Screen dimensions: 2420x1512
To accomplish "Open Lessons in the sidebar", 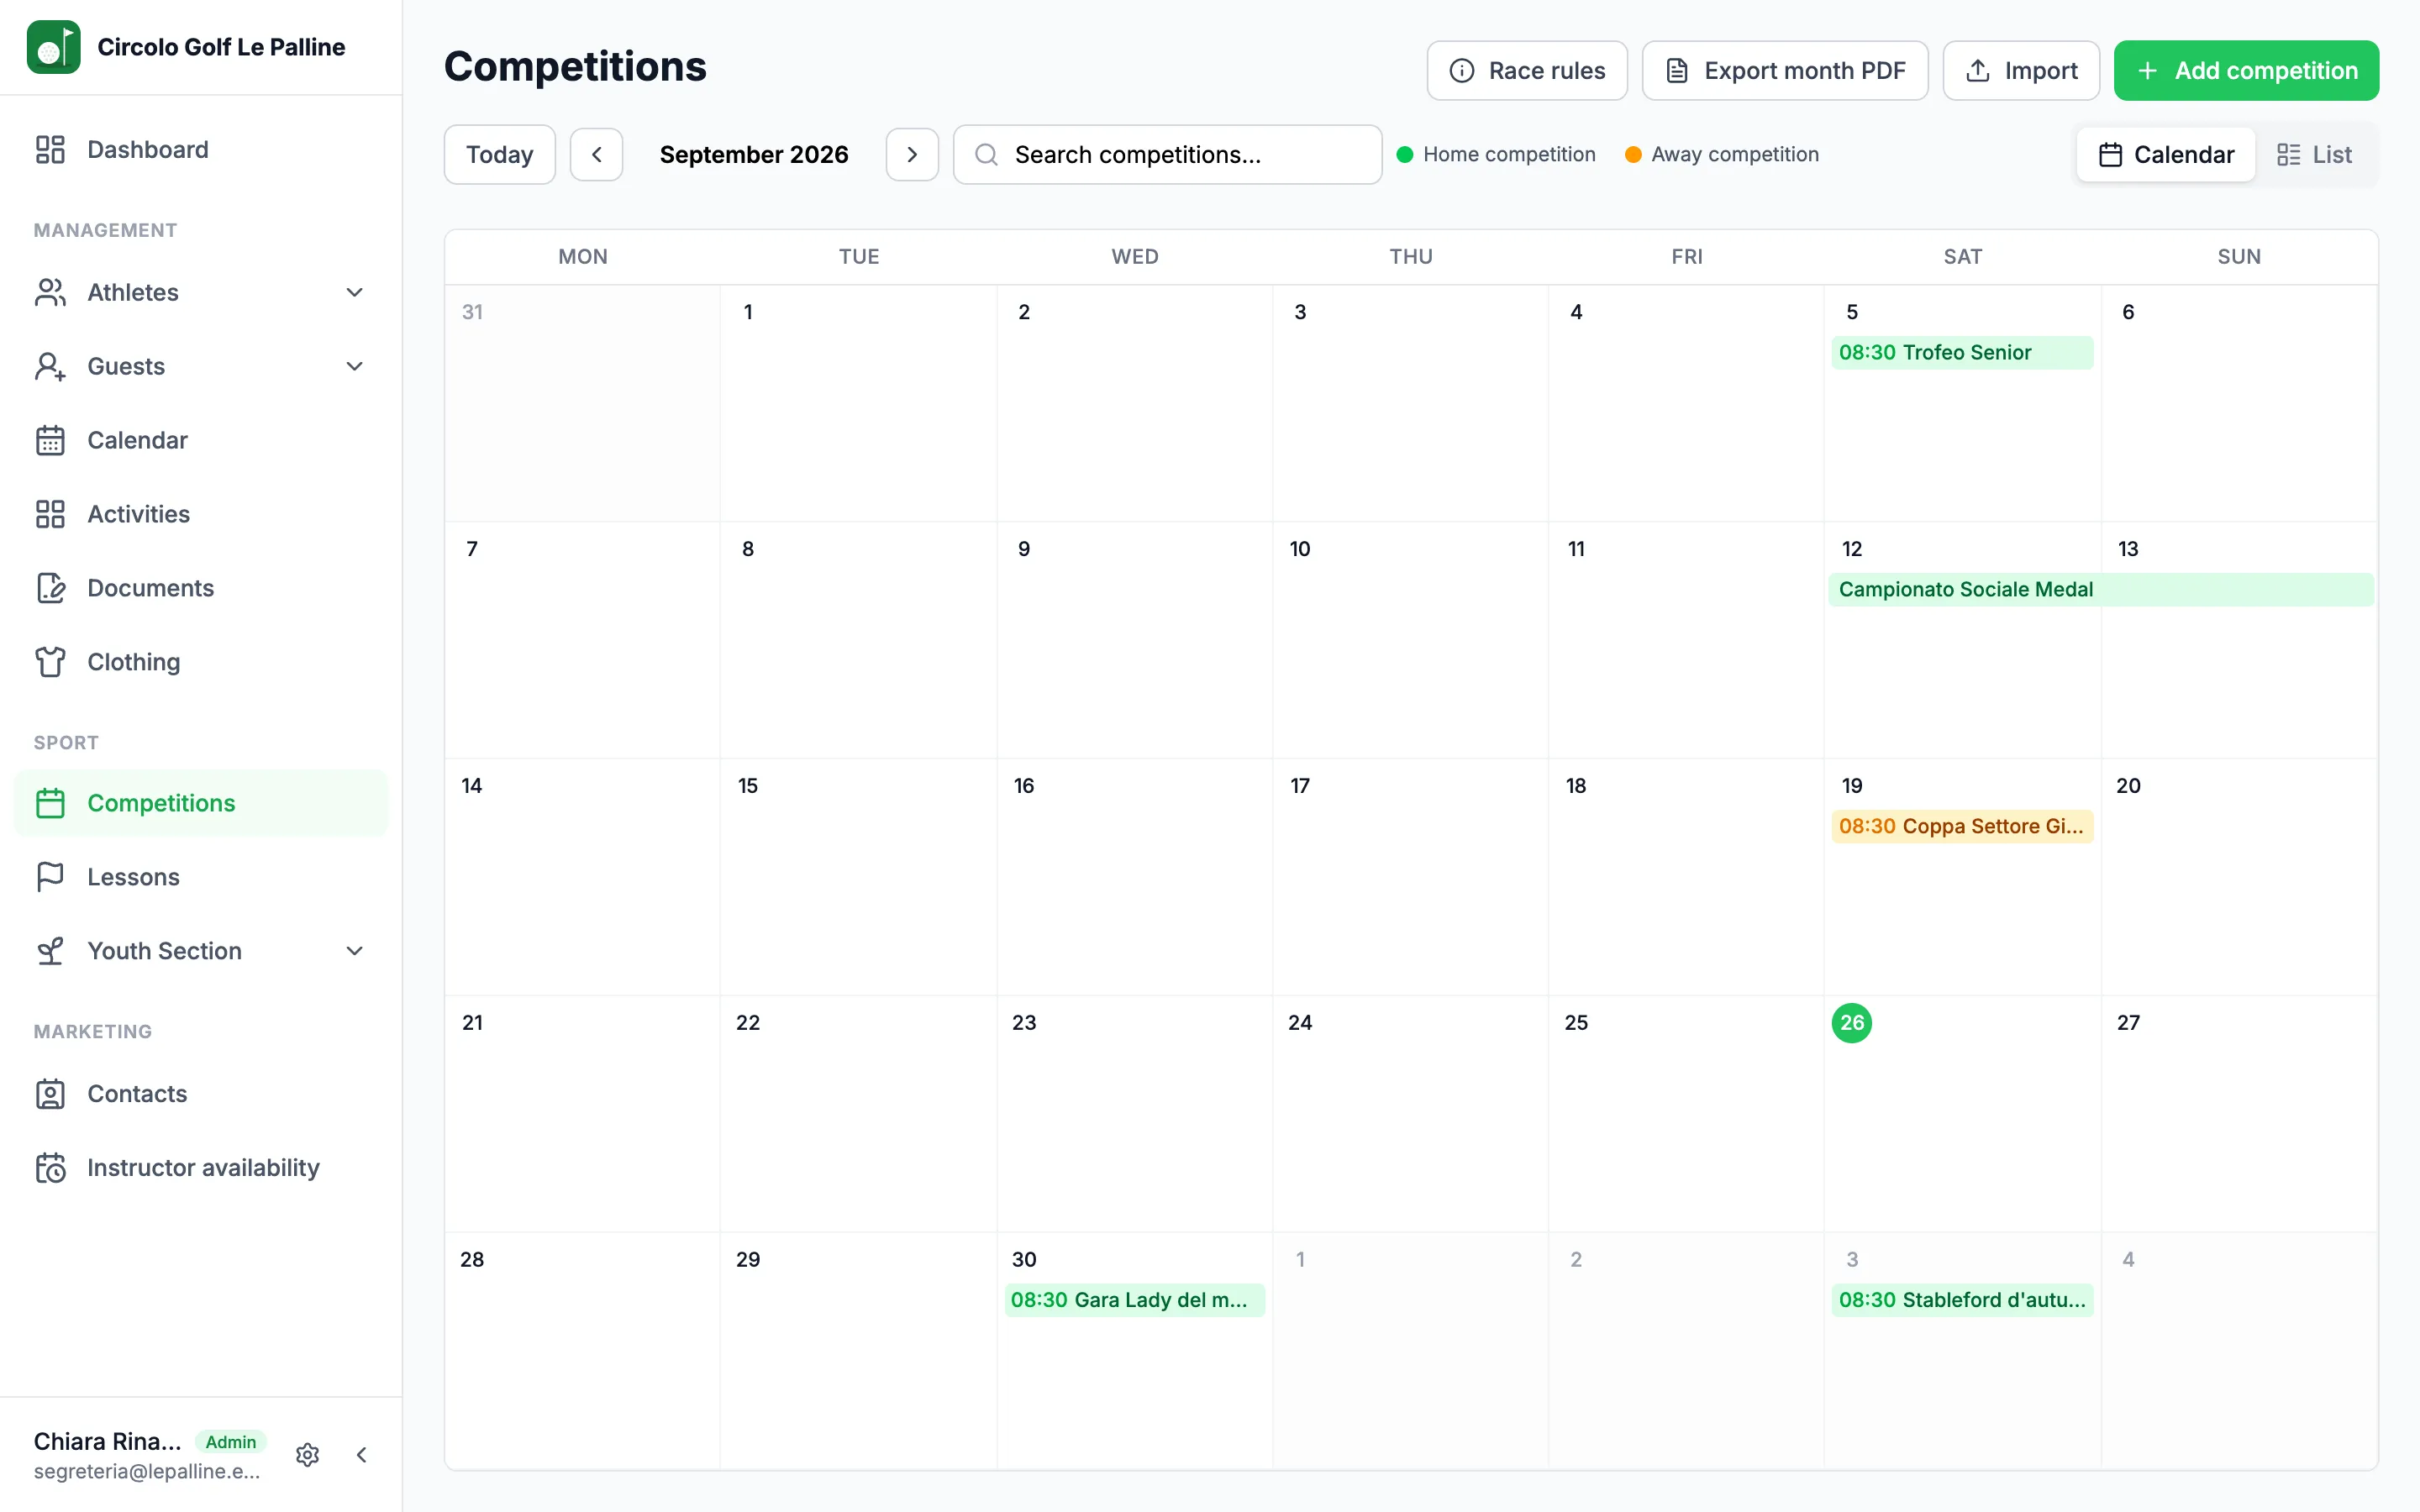I will tap(201, 877).
